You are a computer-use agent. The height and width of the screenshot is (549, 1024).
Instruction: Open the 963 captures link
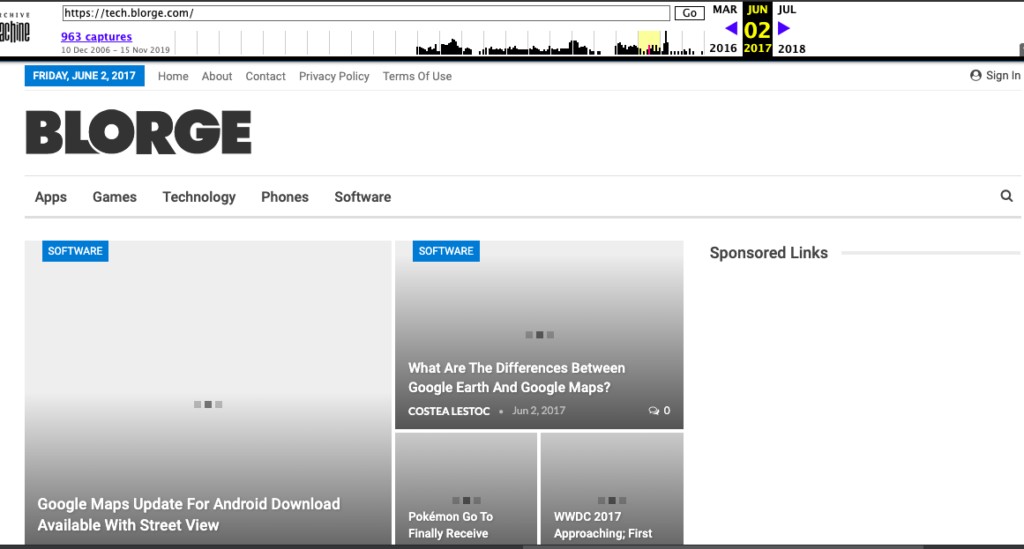(97, 37)
